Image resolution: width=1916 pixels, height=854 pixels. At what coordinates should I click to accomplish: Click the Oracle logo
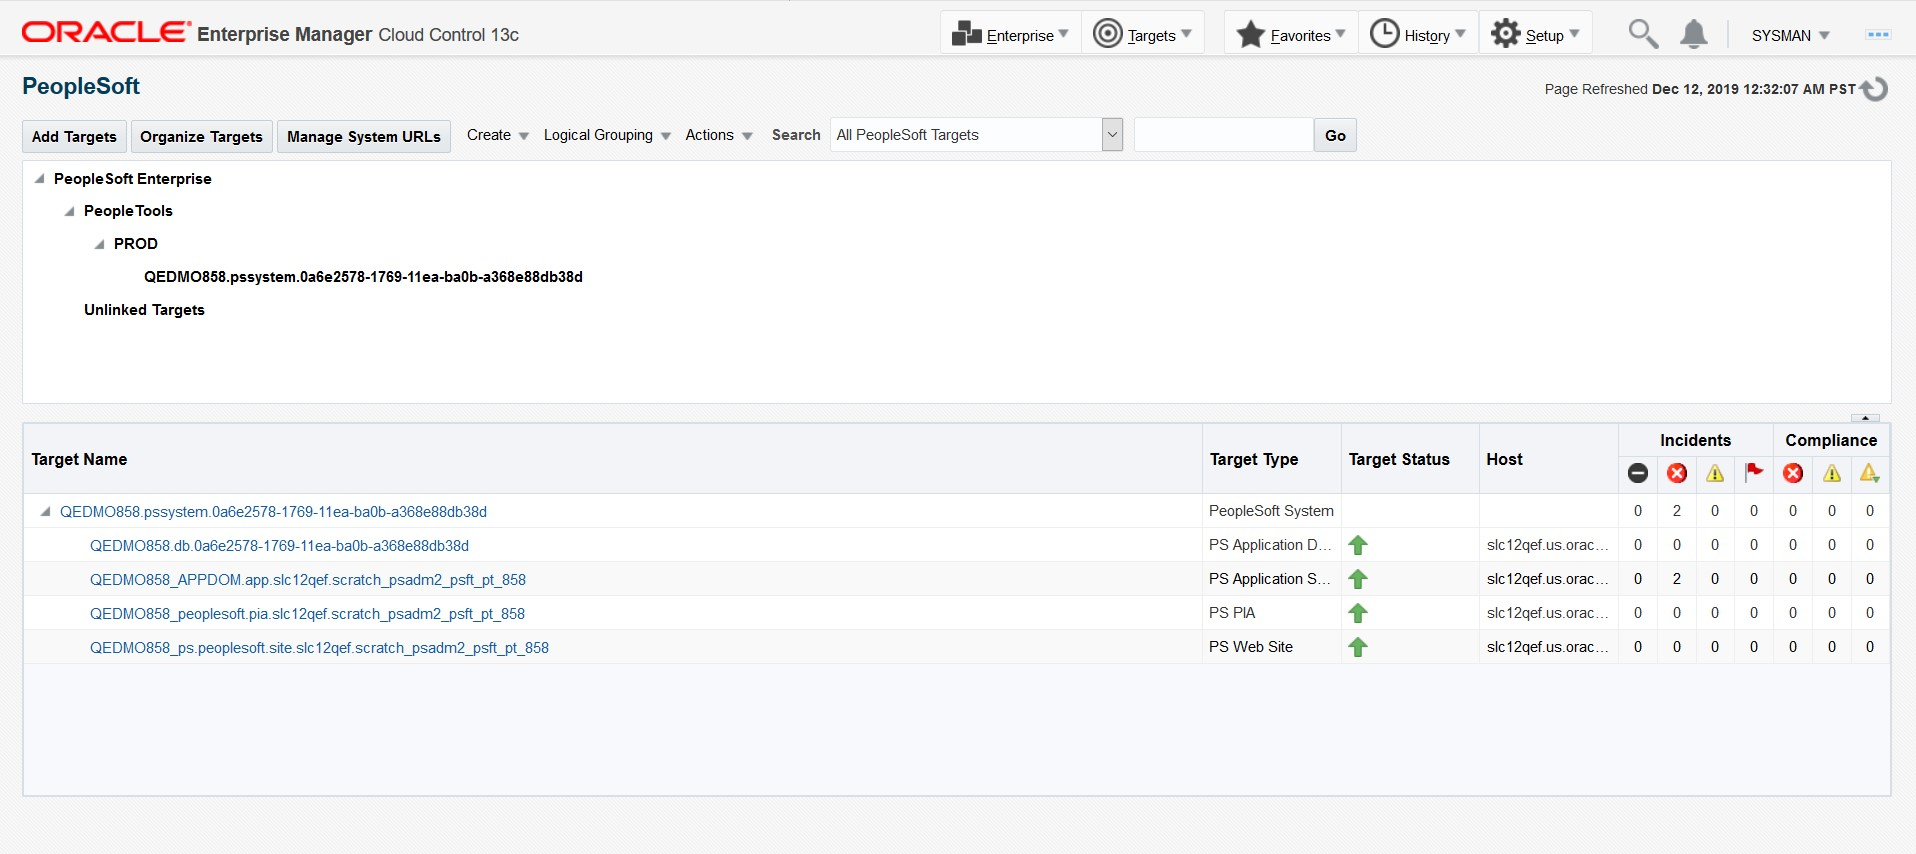[x=106, y=32]
